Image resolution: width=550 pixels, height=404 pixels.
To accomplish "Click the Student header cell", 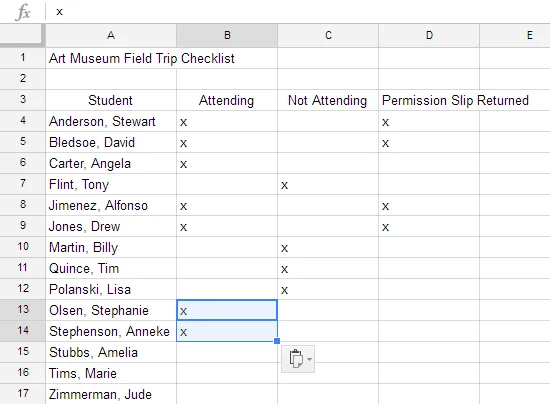I will tap(111, 100).
